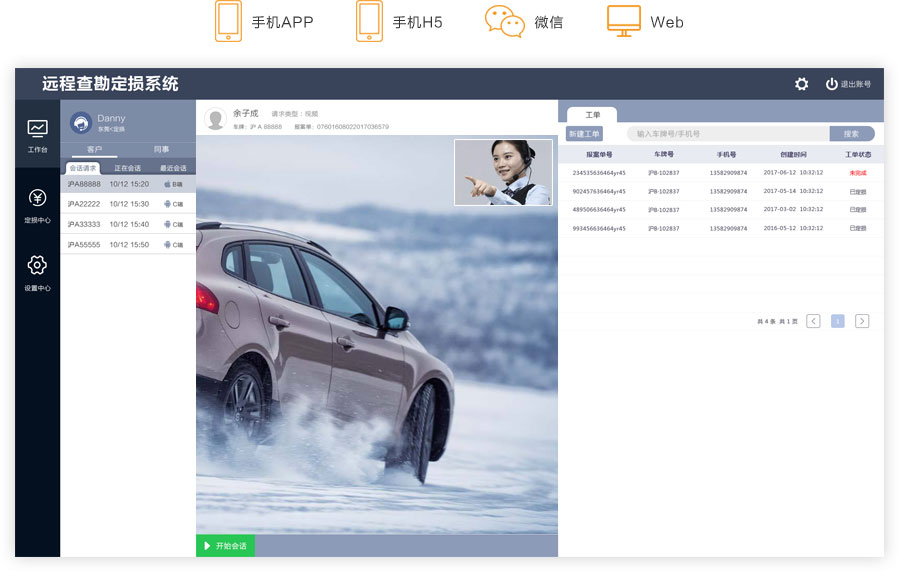Click the 搜索 search button
This screenshot has height=572, width=899.
click(x=851, y=134)
